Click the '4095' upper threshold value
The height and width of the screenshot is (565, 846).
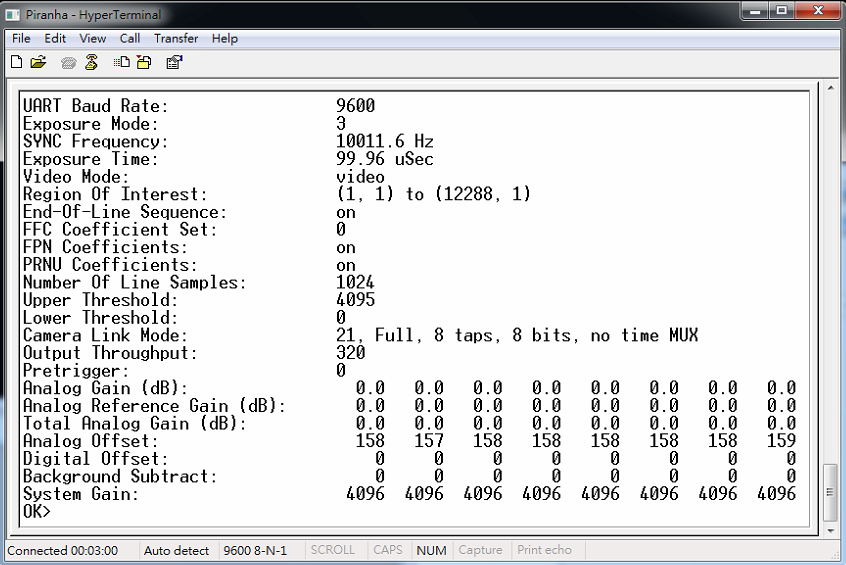(x=355, y=300)
